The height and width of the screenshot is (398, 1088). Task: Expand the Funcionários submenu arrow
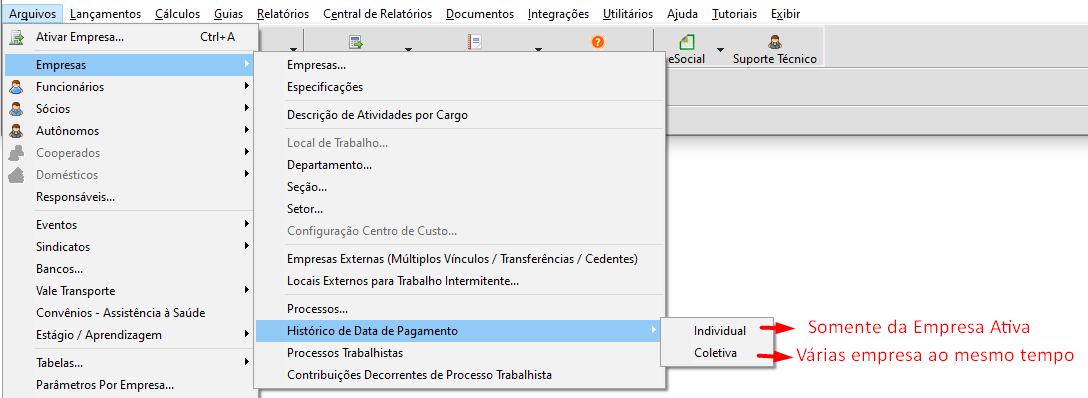point(246,87)
